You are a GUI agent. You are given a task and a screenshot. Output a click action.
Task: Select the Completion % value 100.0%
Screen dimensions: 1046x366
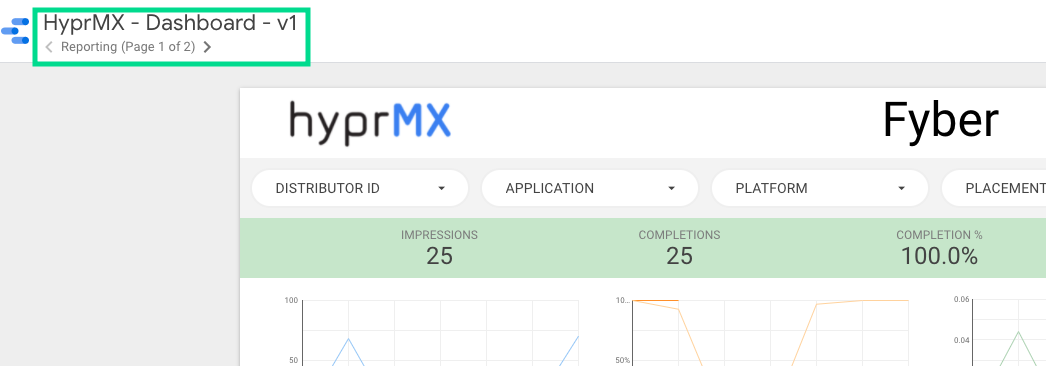[x=939, y=255]
